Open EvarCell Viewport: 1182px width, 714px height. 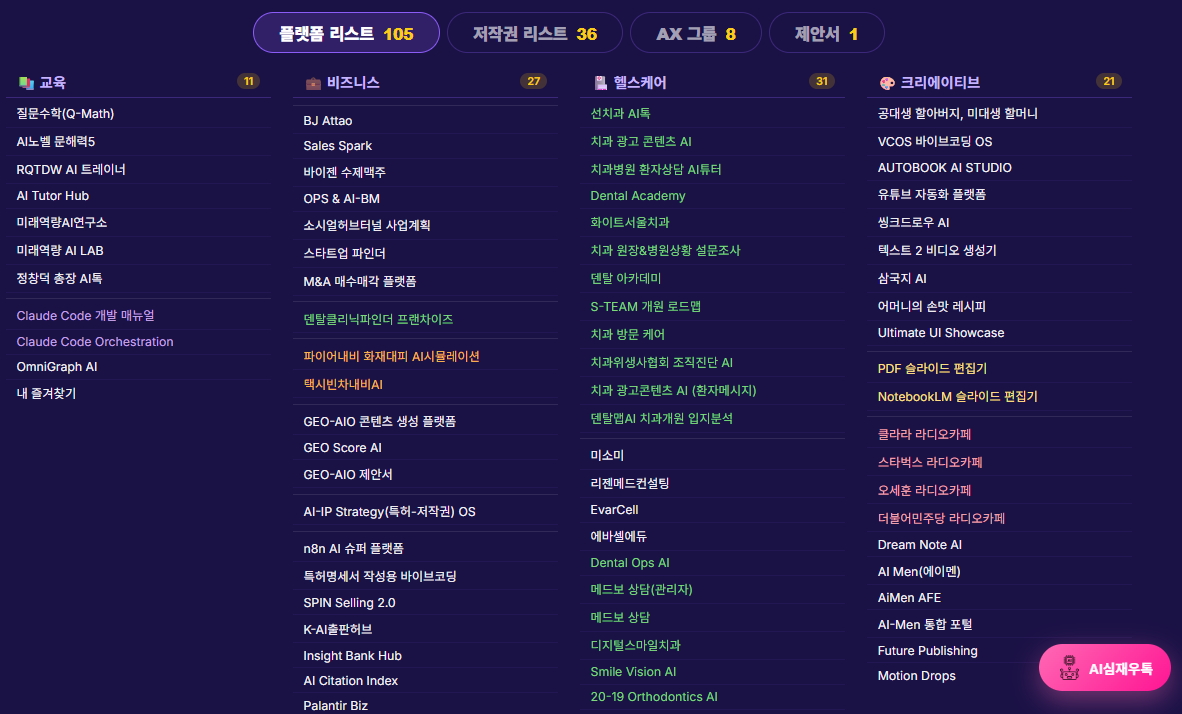click(x=614, y=510)
